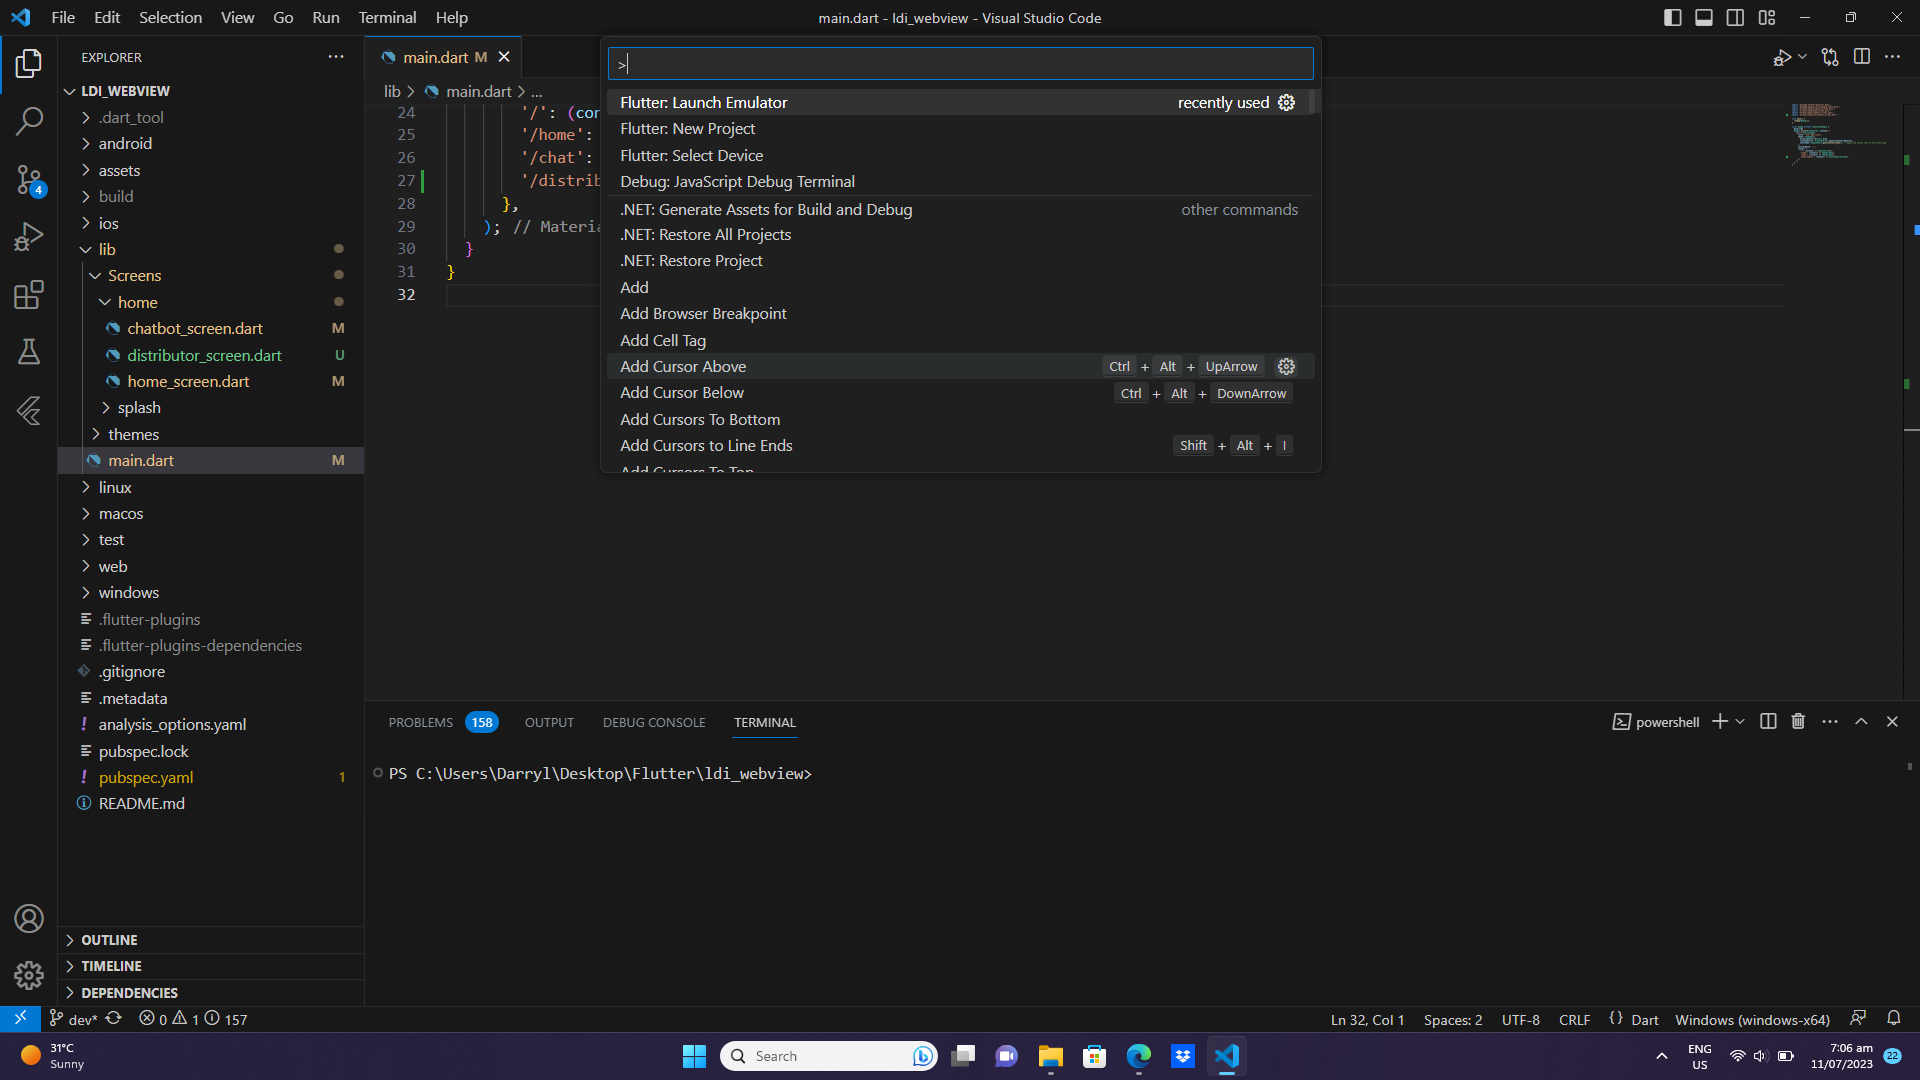This screenshot has width=1920, height=1080.
Task: Open customize layout button in title bar
Action: pyautogui.click(x=1767, y=18)
